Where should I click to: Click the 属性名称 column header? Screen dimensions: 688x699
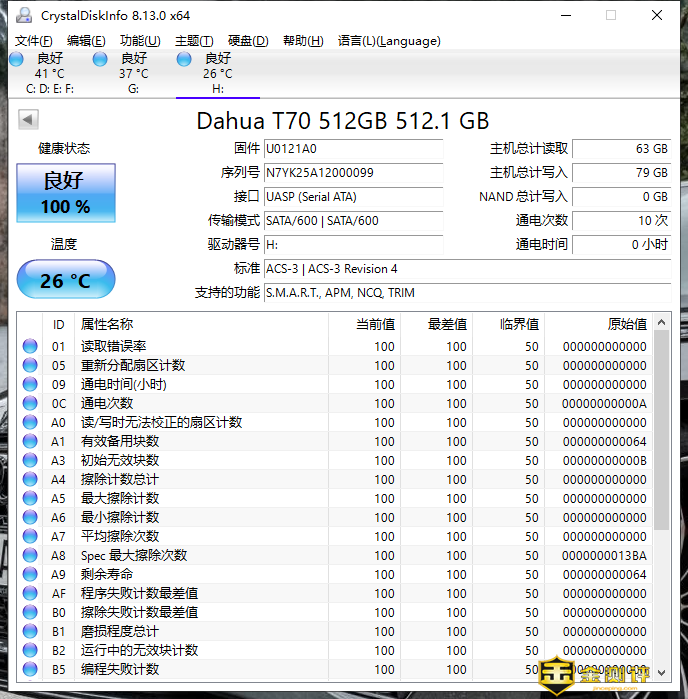click(x=107, y=324)
